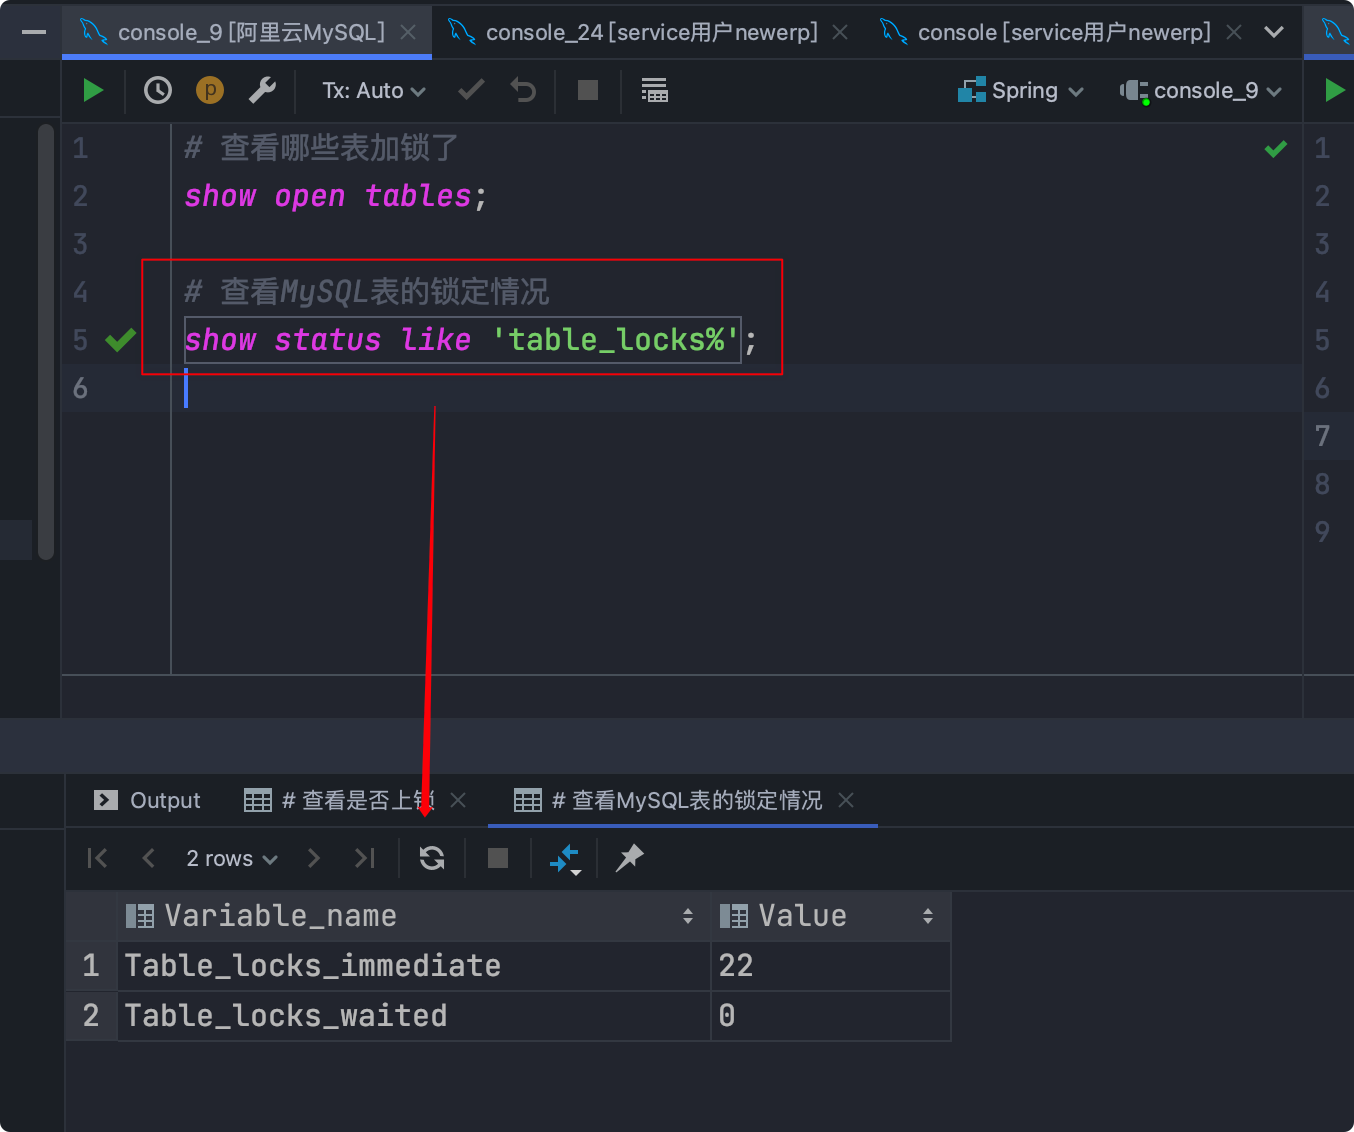
Task: Toggle in-editor results table icon
Action: click(x=654, y=91)
